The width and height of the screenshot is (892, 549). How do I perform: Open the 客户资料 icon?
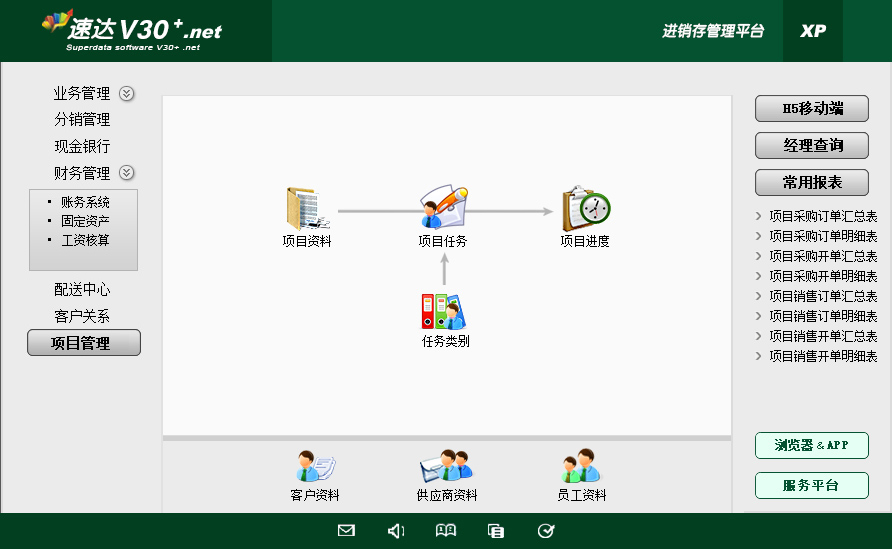point(316,468)
